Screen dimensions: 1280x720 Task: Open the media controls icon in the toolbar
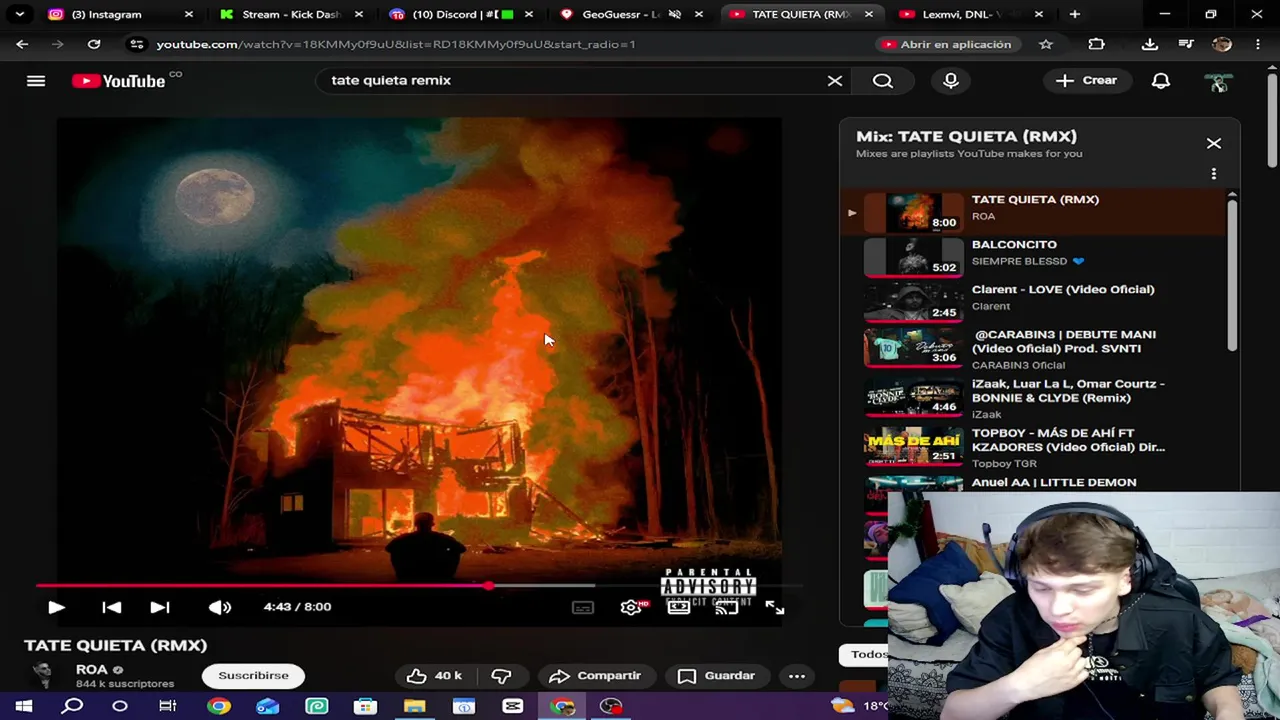click(1186, 44)
